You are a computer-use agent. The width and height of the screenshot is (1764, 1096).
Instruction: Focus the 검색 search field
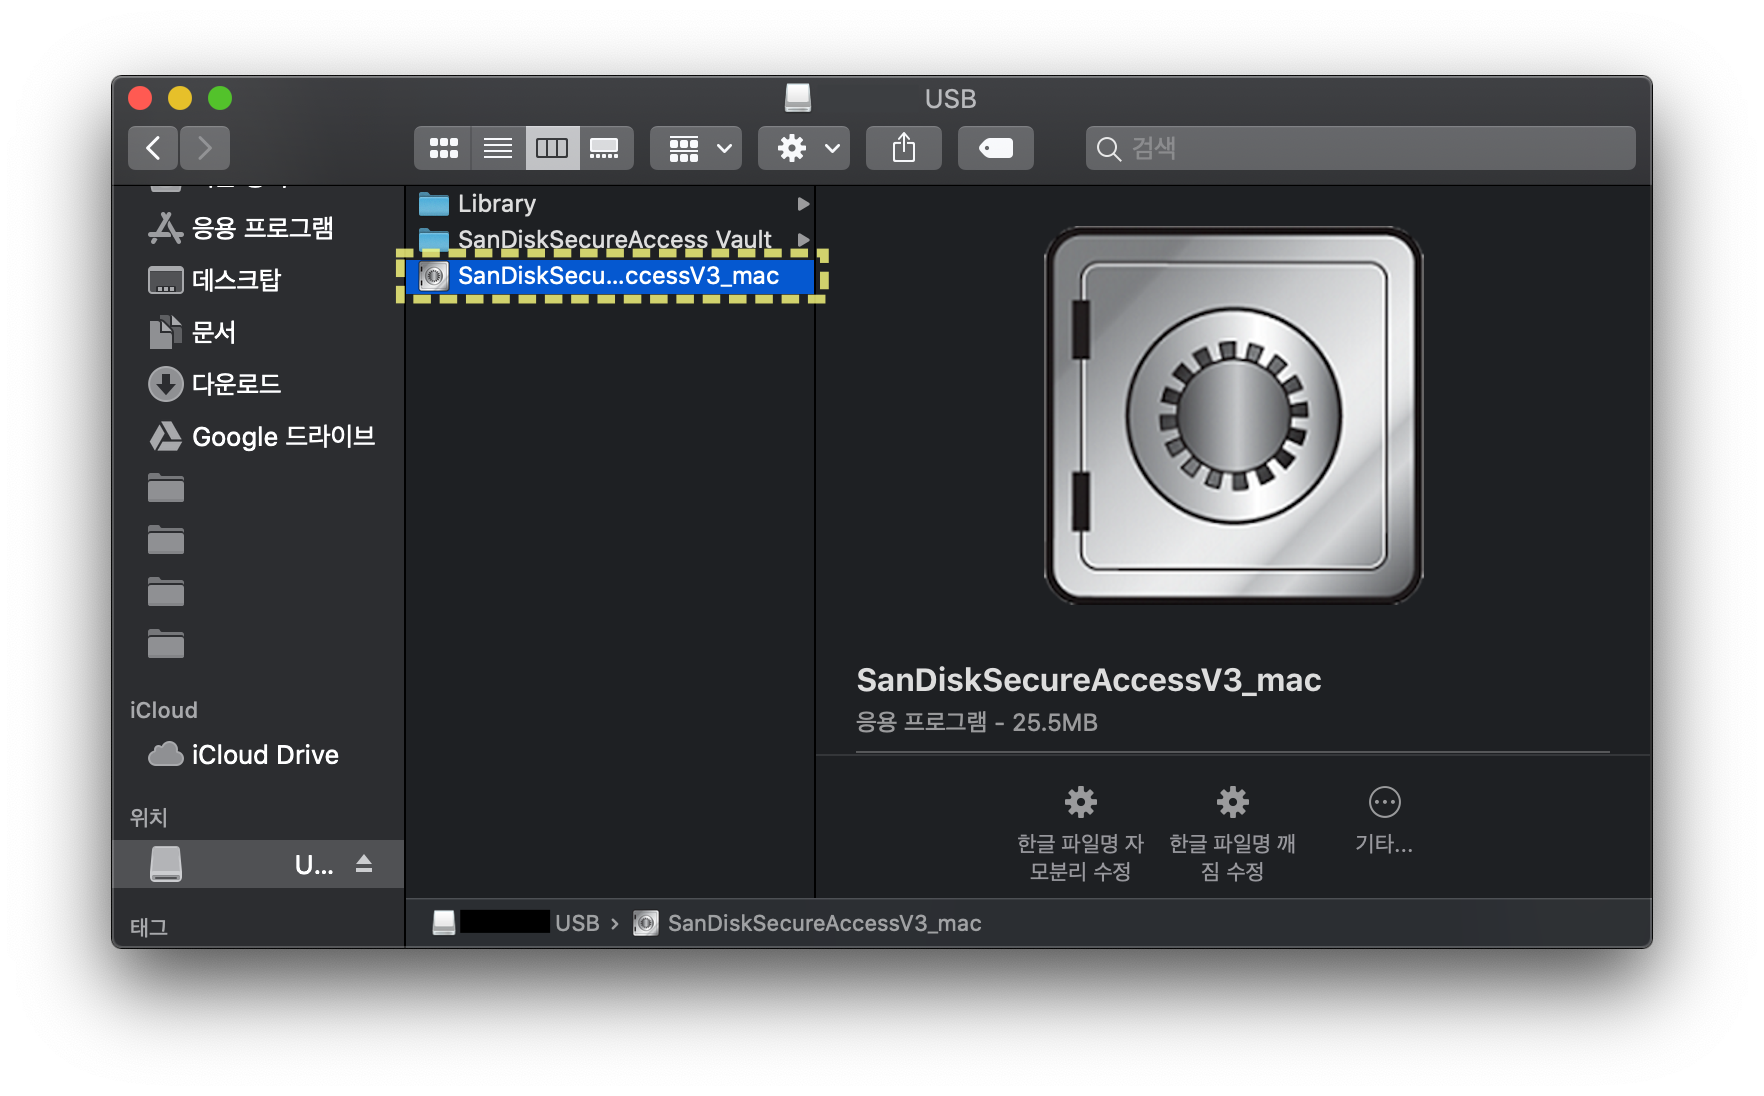tap(1361, 148)
